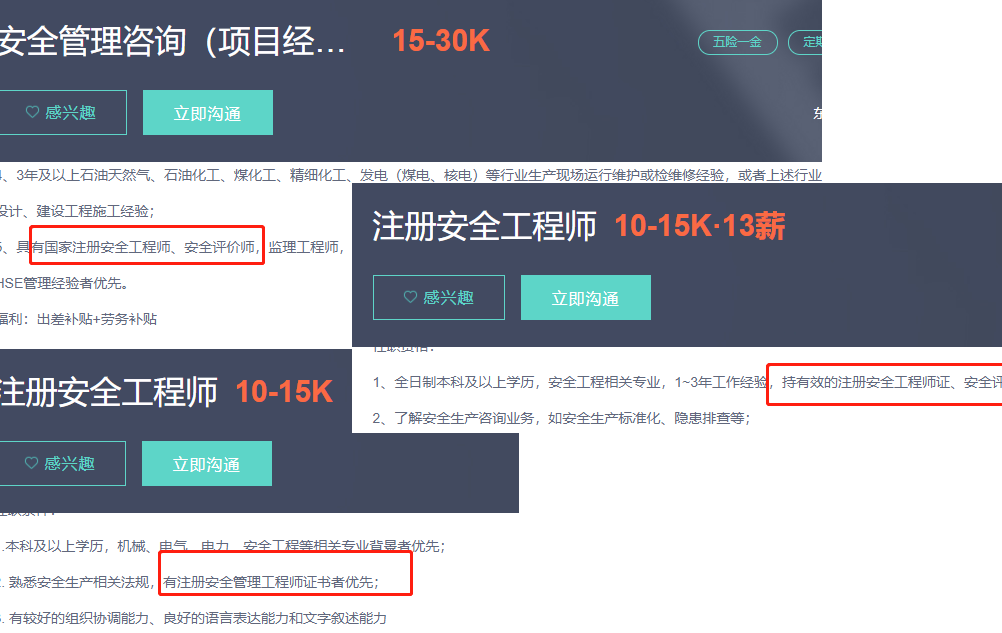Click the orange 15-30K salary label
Viewport: 1002px width, 633px height.
pos(441,41)
